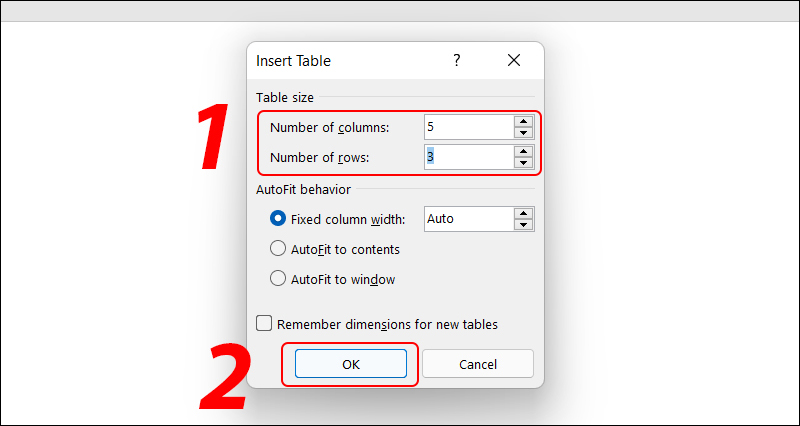Select AutoFit to window option
The height and width of the screenshot is (426, 800).
pyautogui.click(x=278, y=279)
